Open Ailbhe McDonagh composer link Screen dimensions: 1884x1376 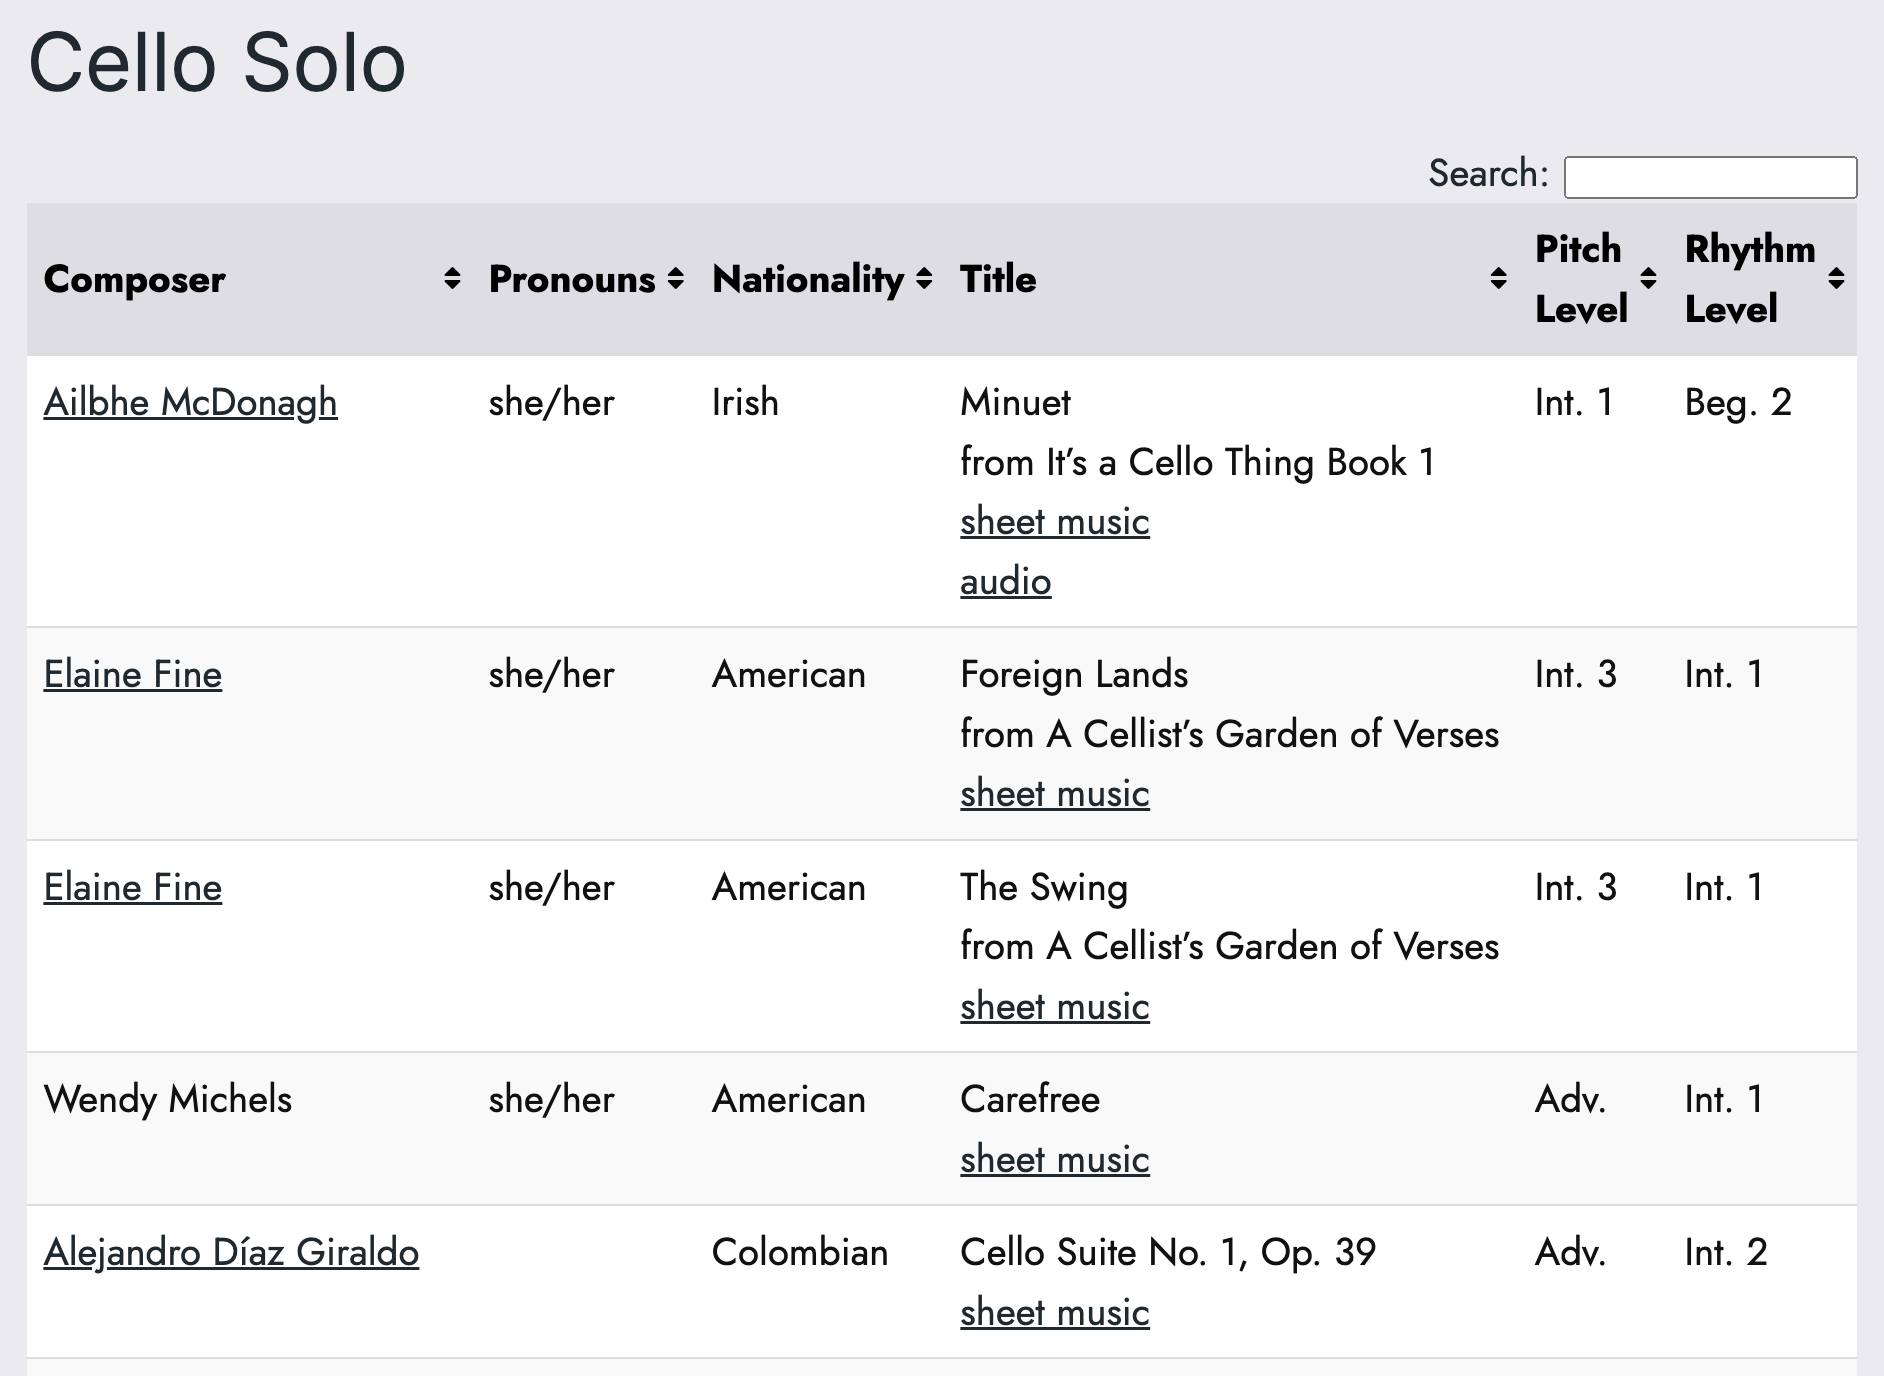[x=190, y=403]
